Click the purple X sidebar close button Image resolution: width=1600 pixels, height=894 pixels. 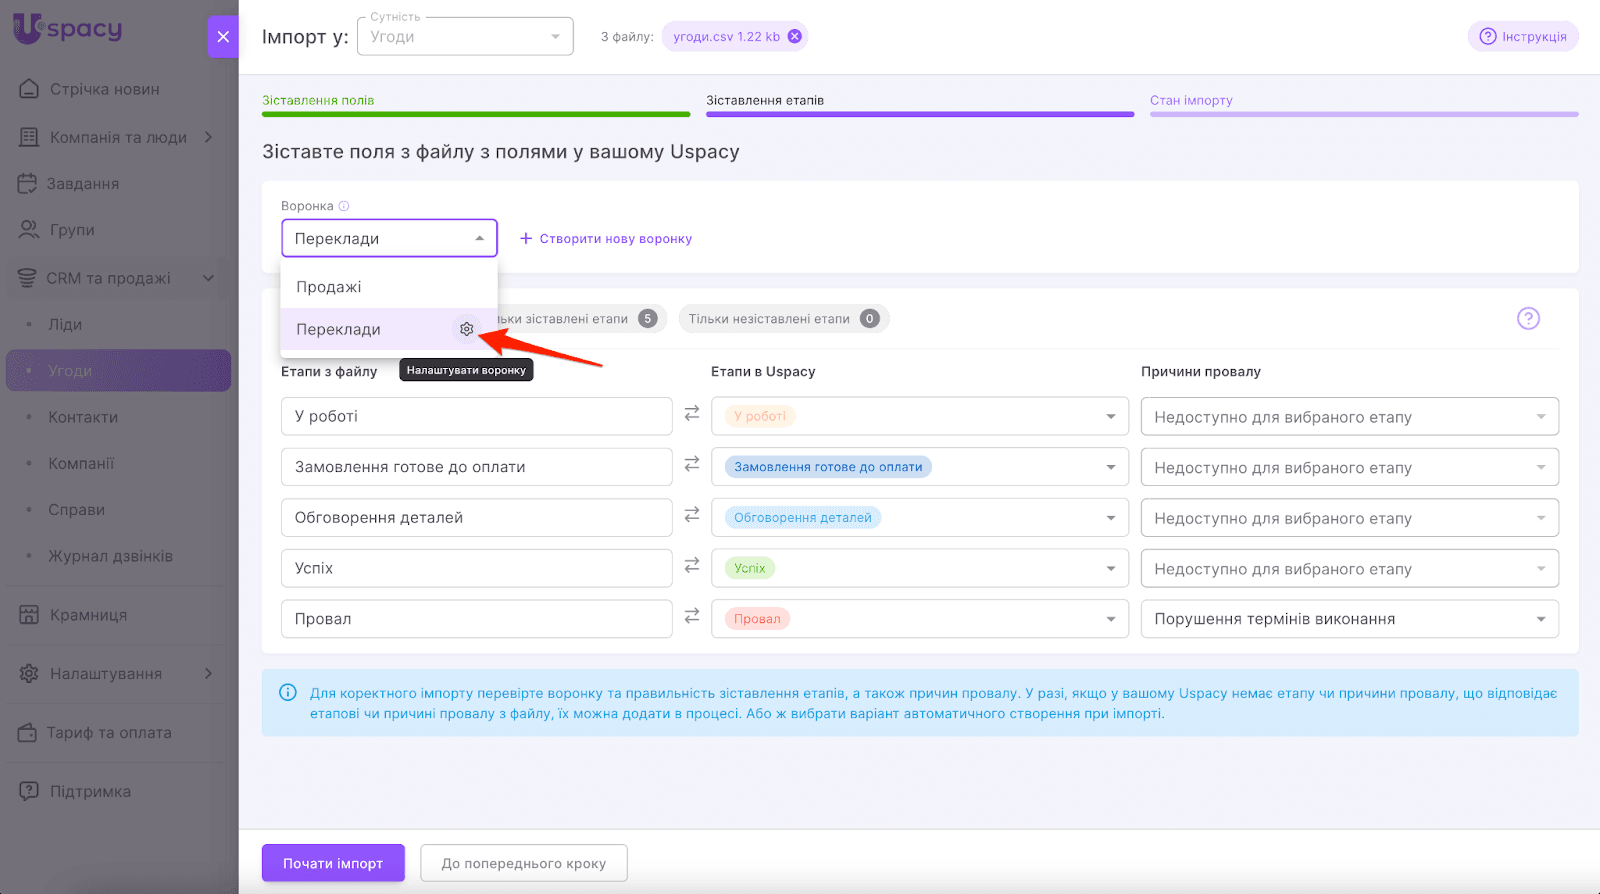(223, 37)
